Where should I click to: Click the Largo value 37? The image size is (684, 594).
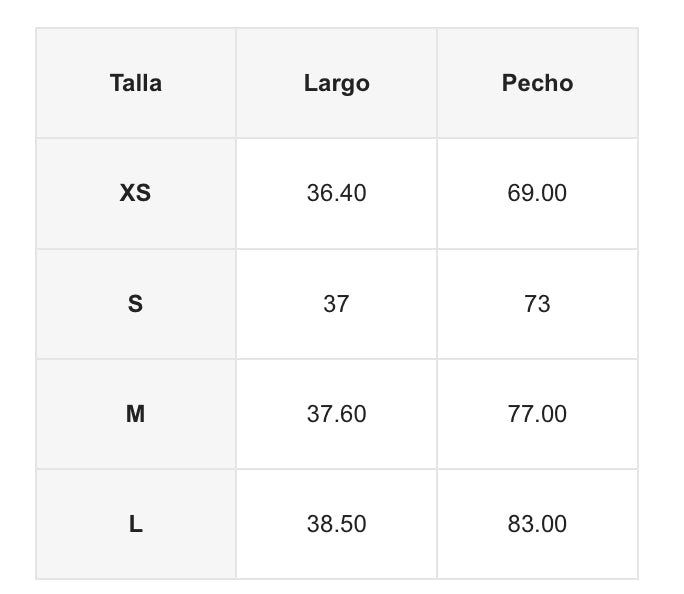click(336, 303)
